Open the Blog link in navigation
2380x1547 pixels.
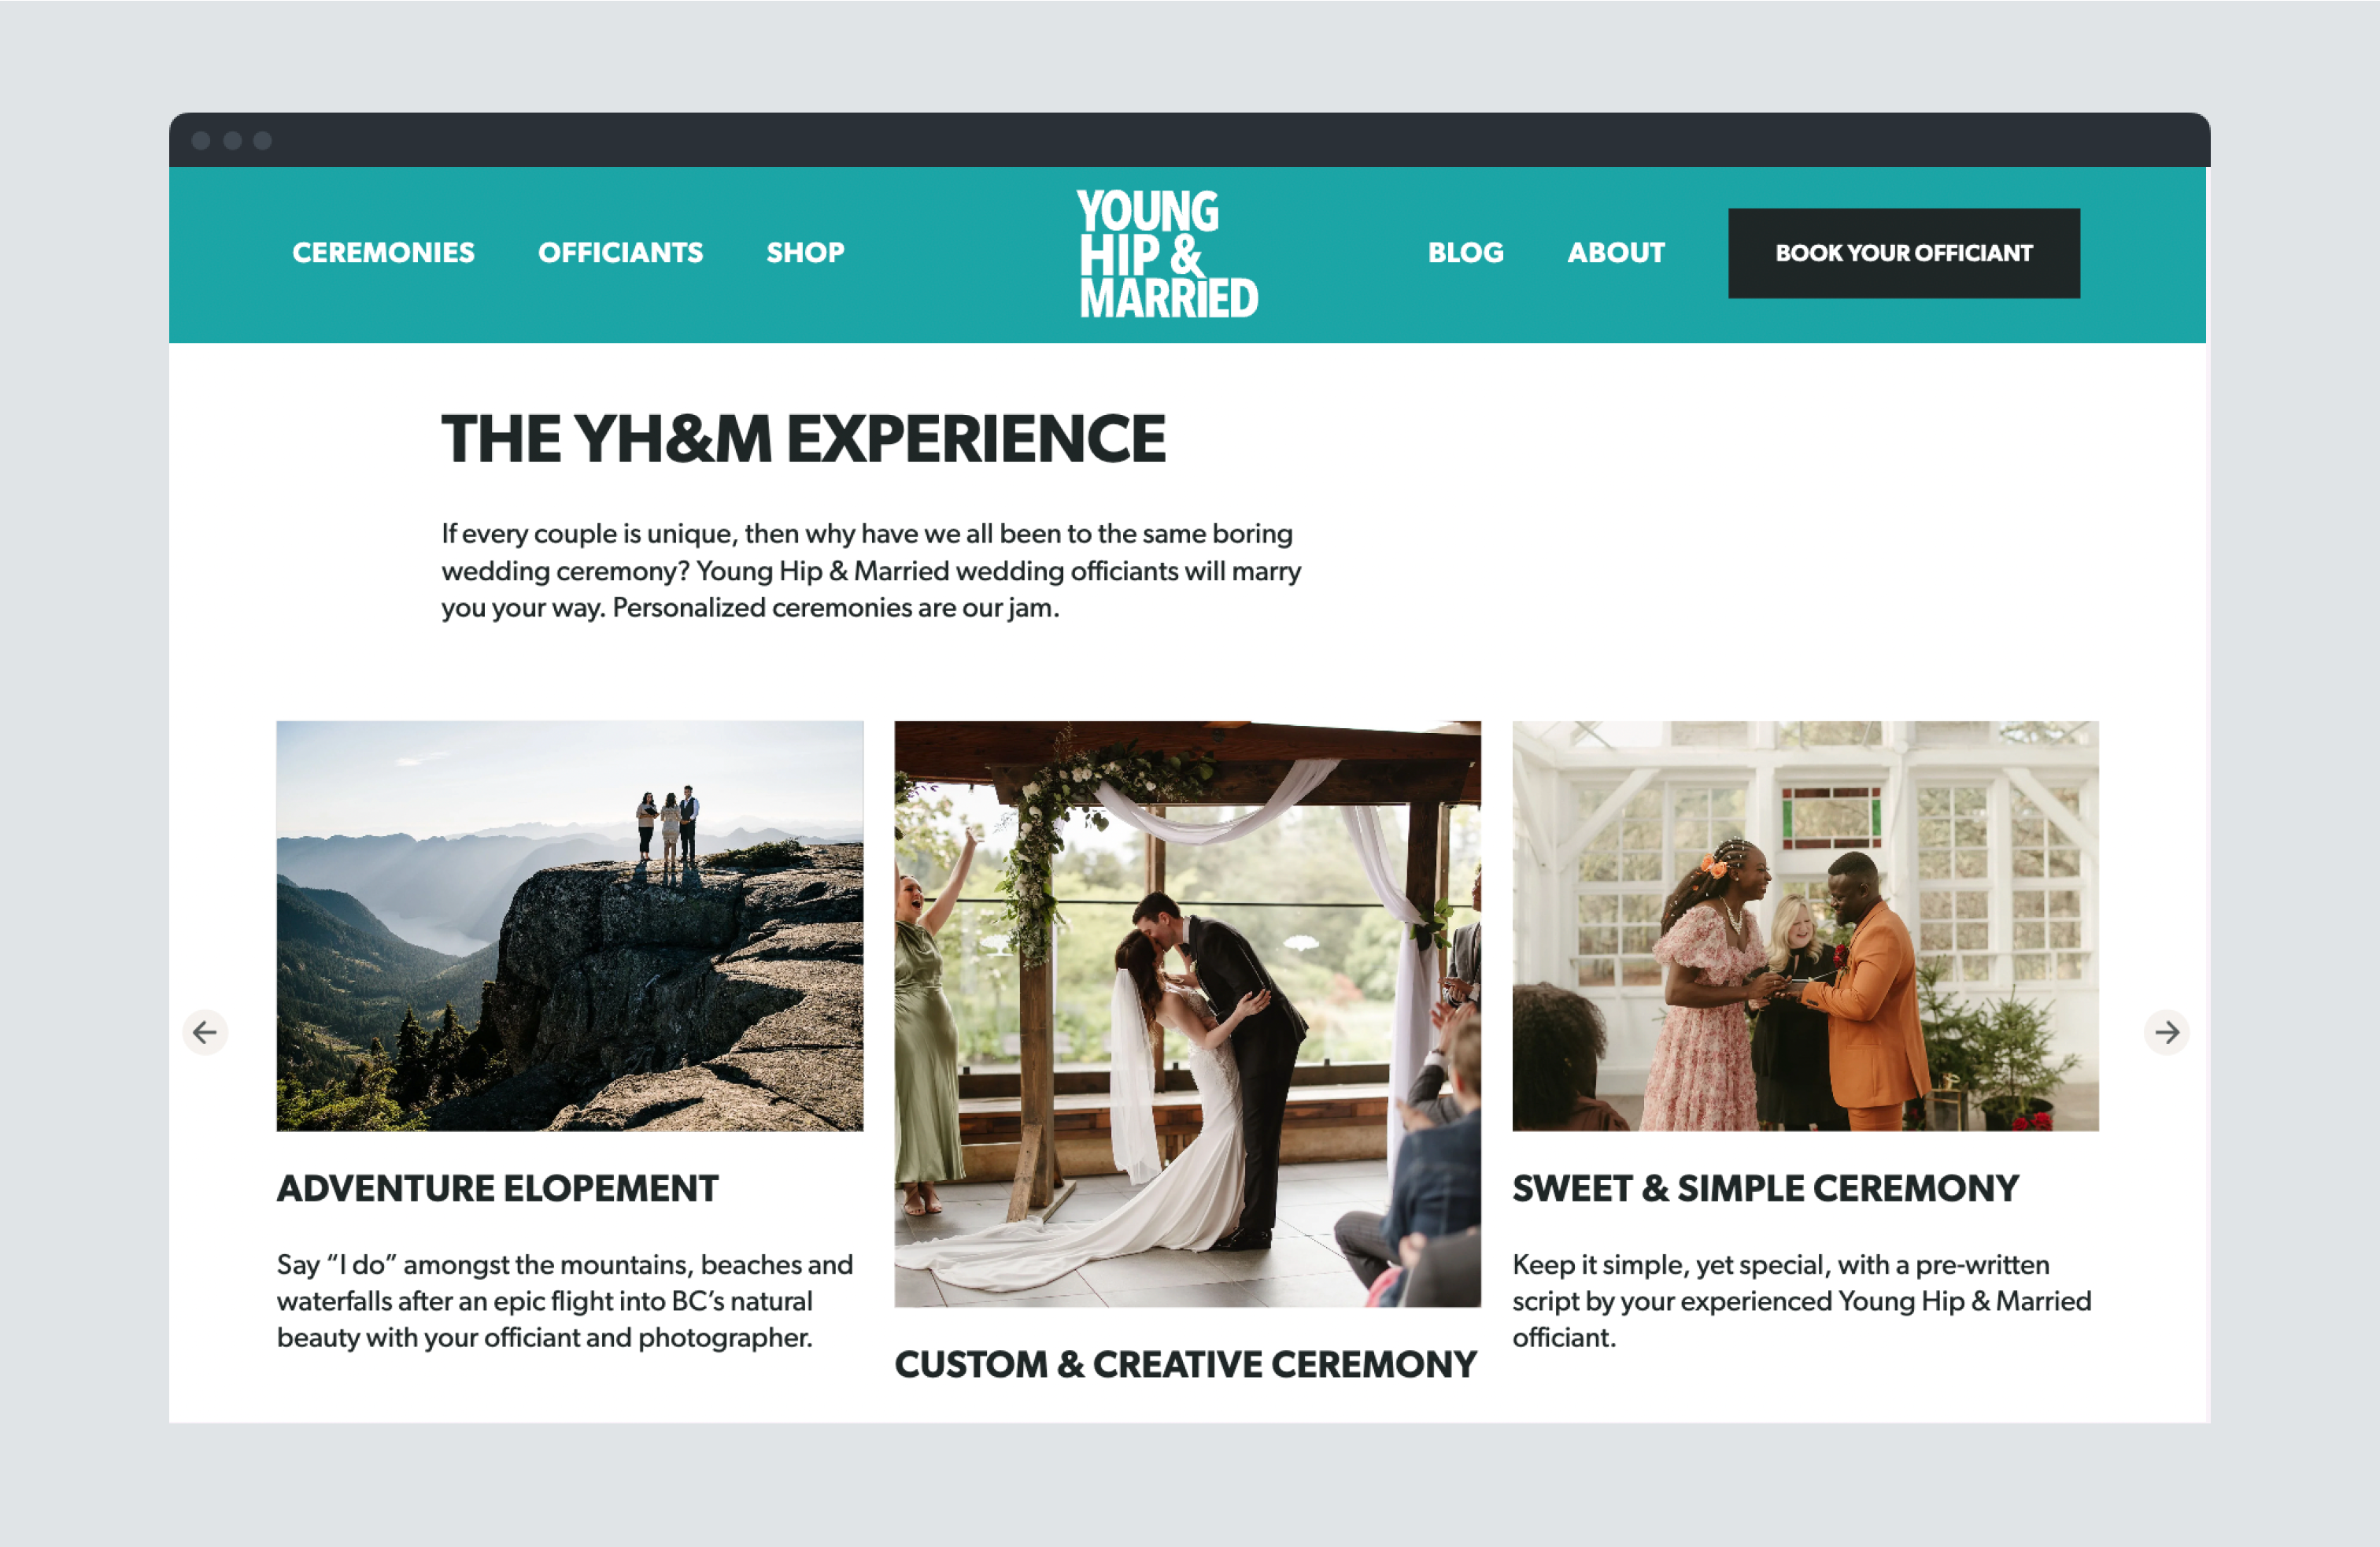tap(1465, 253)
